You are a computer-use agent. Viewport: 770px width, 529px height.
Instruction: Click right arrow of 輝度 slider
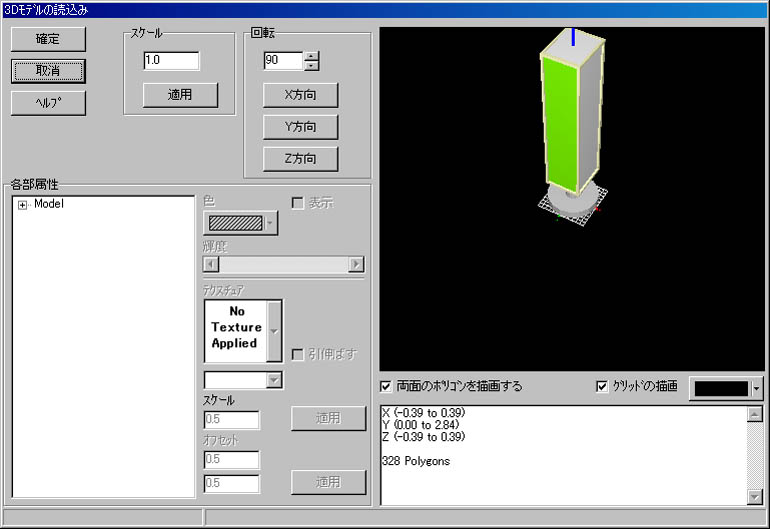coord(356,264)
